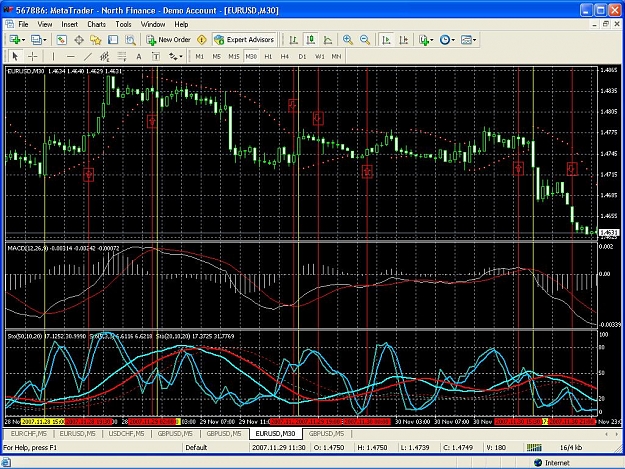Viewport: 625px width, 469px height.
Task: Select the Fibonacci Retracement tool
Action: click(122, 57)
